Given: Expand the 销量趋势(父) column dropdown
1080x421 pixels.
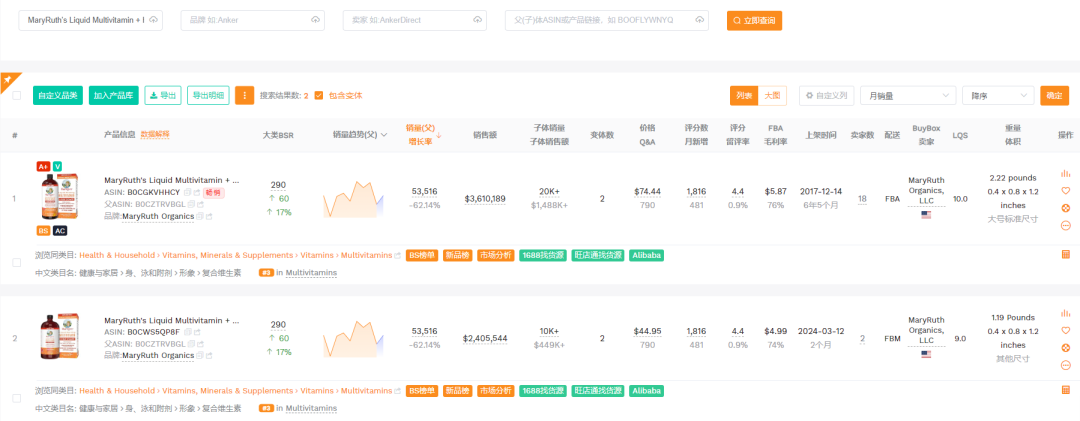Looking at the screenshot, I should click(x=384, y=134).
